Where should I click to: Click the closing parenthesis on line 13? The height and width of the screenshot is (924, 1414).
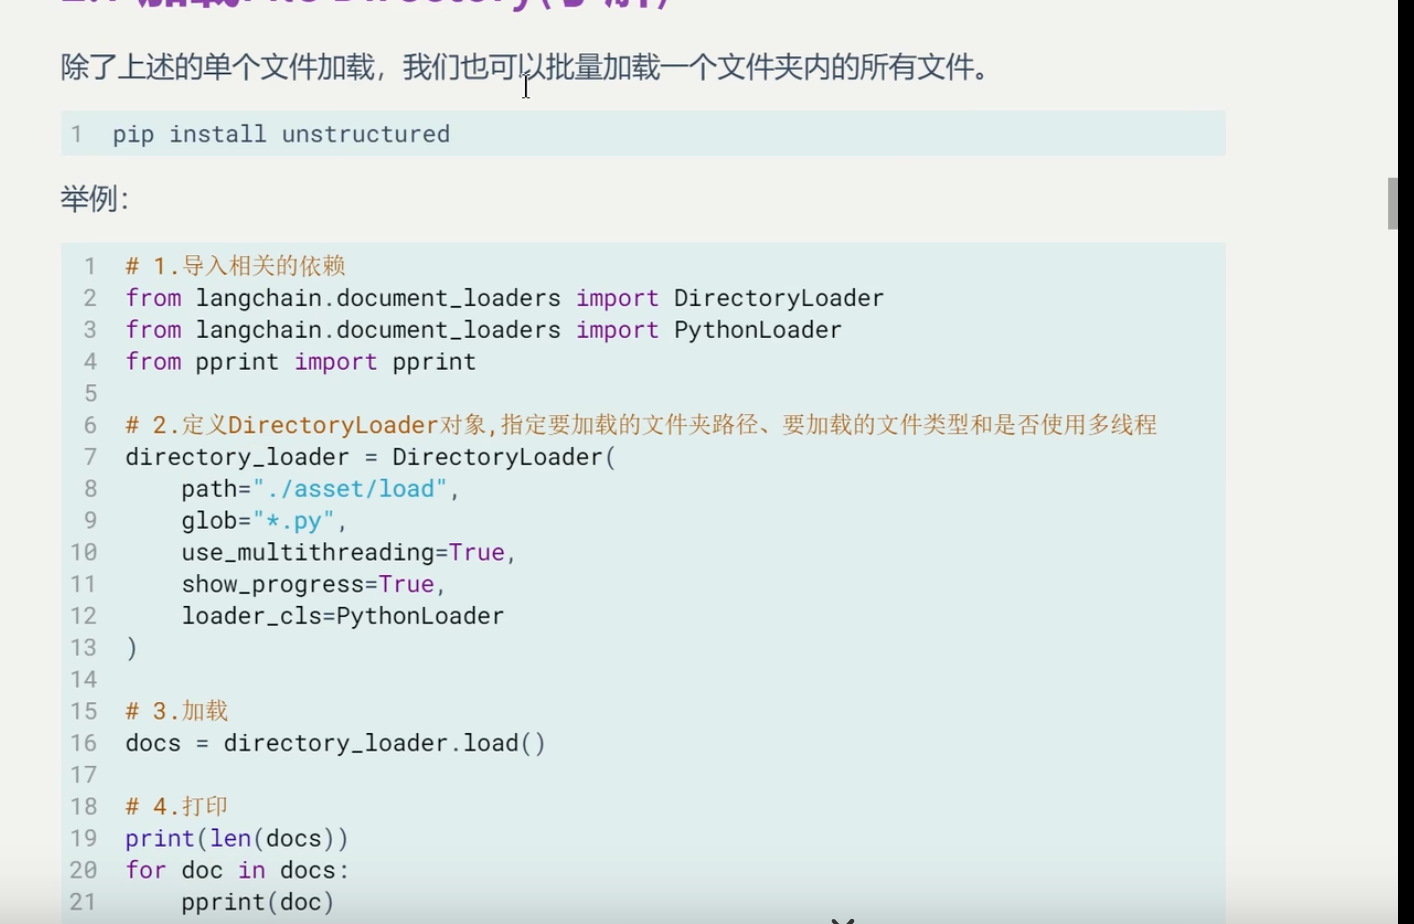coord(131,648)
